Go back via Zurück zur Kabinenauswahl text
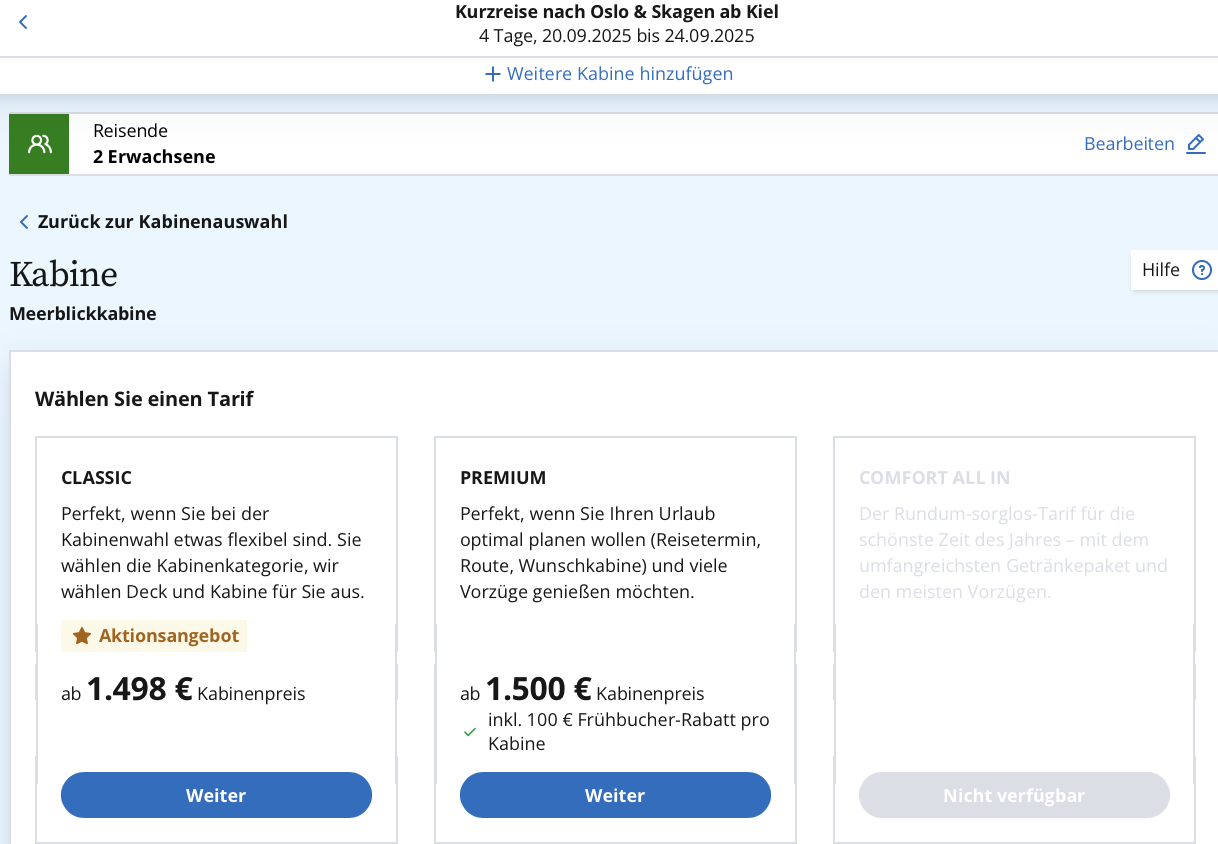1218x844 pixels. pyautogui.click(x=162, y=222)
